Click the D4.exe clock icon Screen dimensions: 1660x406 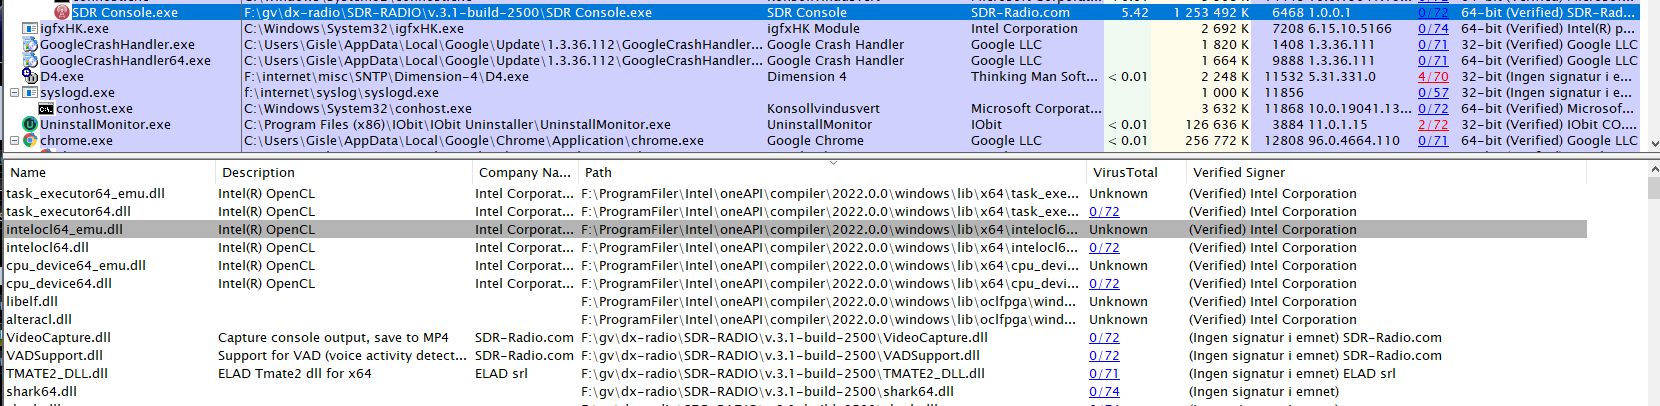click(31, 77)
